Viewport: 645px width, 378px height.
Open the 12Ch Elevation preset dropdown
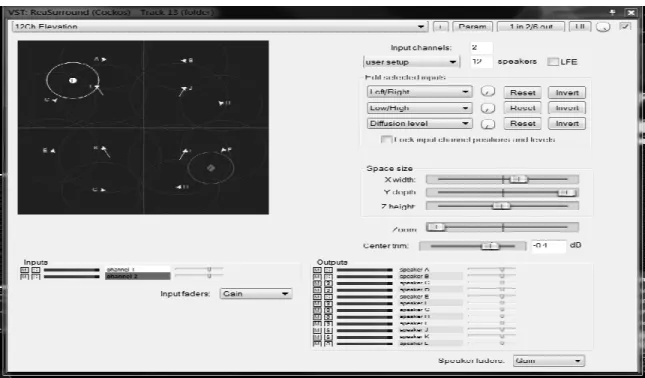[220, 27]
